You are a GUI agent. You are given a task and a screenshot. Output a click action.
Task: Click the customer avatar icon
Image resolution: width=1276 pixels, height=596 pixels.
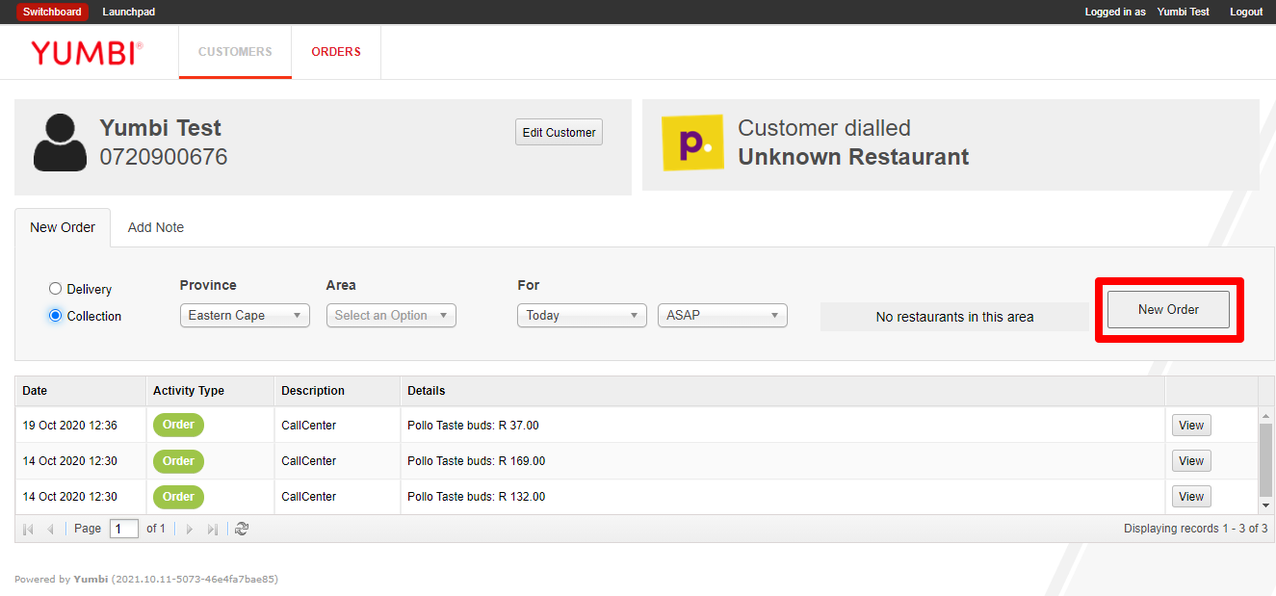tap(60, 143)
